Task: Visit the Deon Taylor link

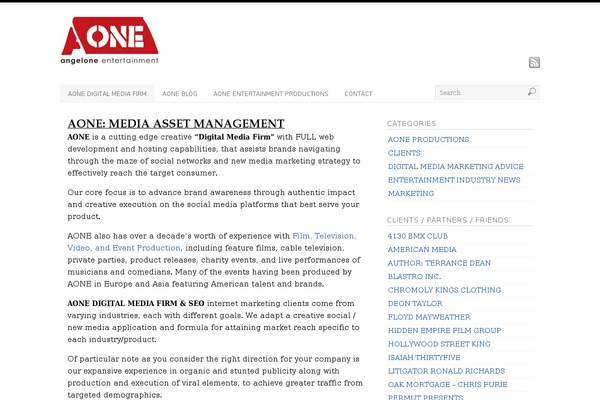Action: pyautogui.click(x=415, y=304)
